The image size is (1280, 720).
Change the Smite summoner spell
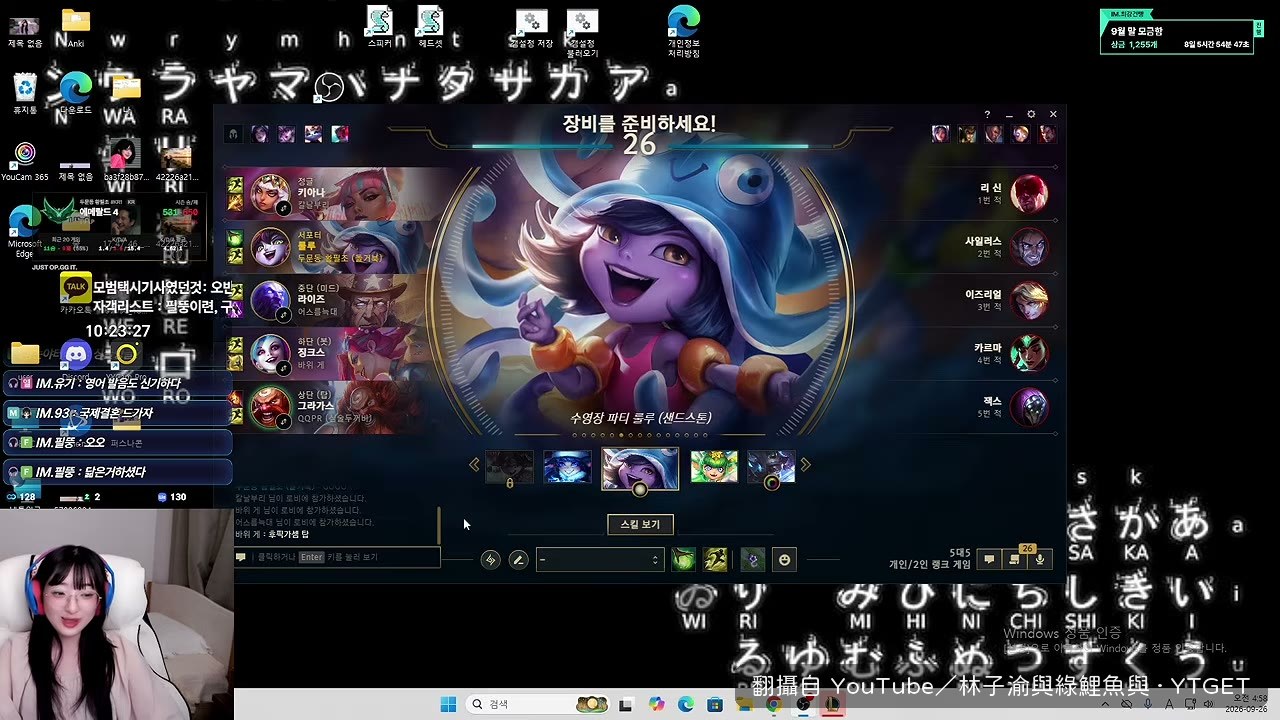click(x=683, y=560)
